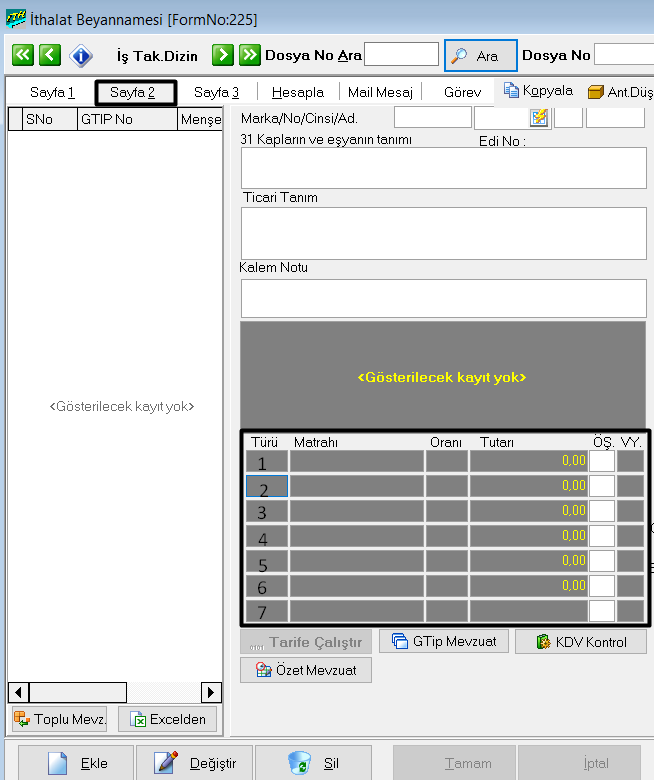Toggle ÖŞ. checkbox in row 1
The image size is (654, 780).
coord(602,461)
